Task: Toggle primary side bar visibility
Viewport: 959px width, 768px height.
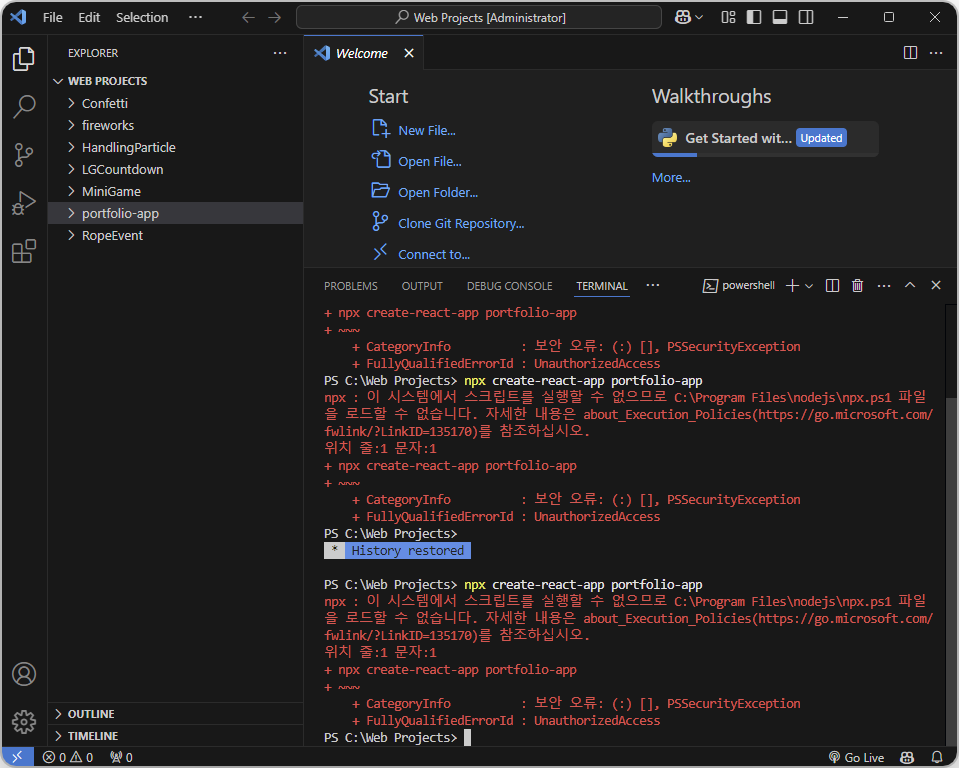Action: pos(754,17)
